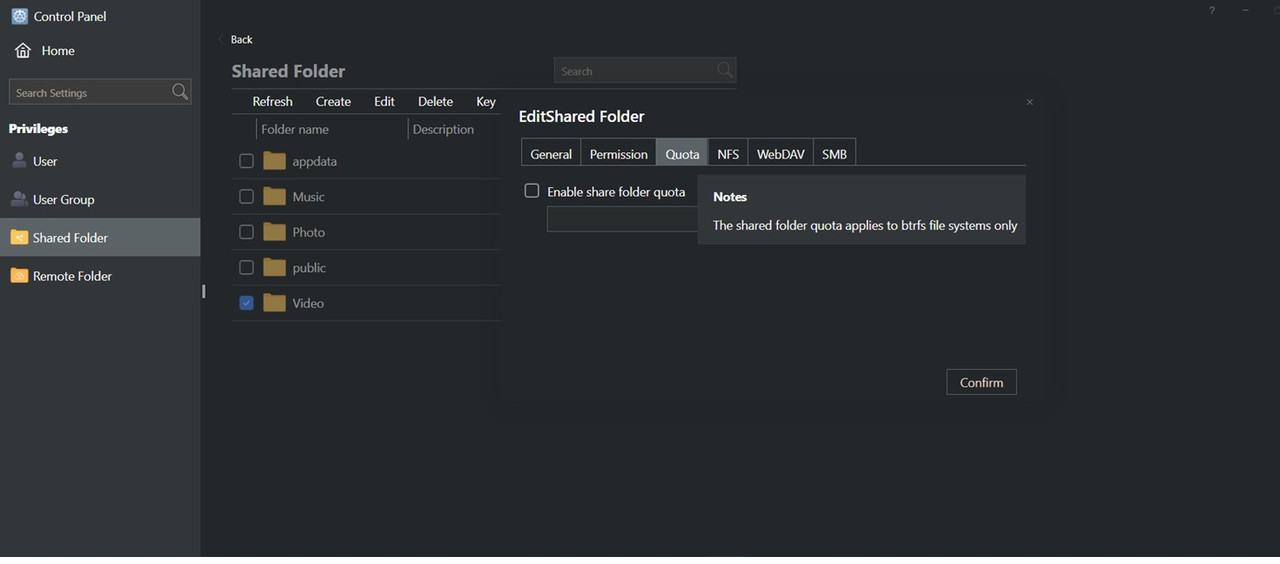
Task: Click the Shared Folder search magnifier icon
Action: [725, 70]
